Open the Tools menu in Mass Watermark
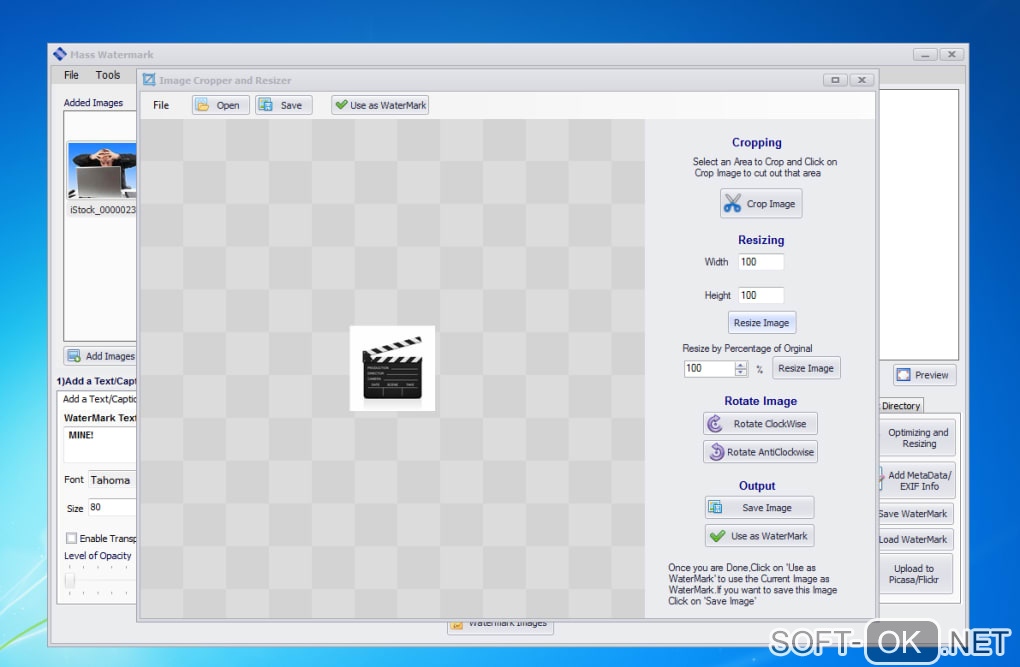Image resolution: width=1020 pixels, height=667 pixels. pos(108,75)
